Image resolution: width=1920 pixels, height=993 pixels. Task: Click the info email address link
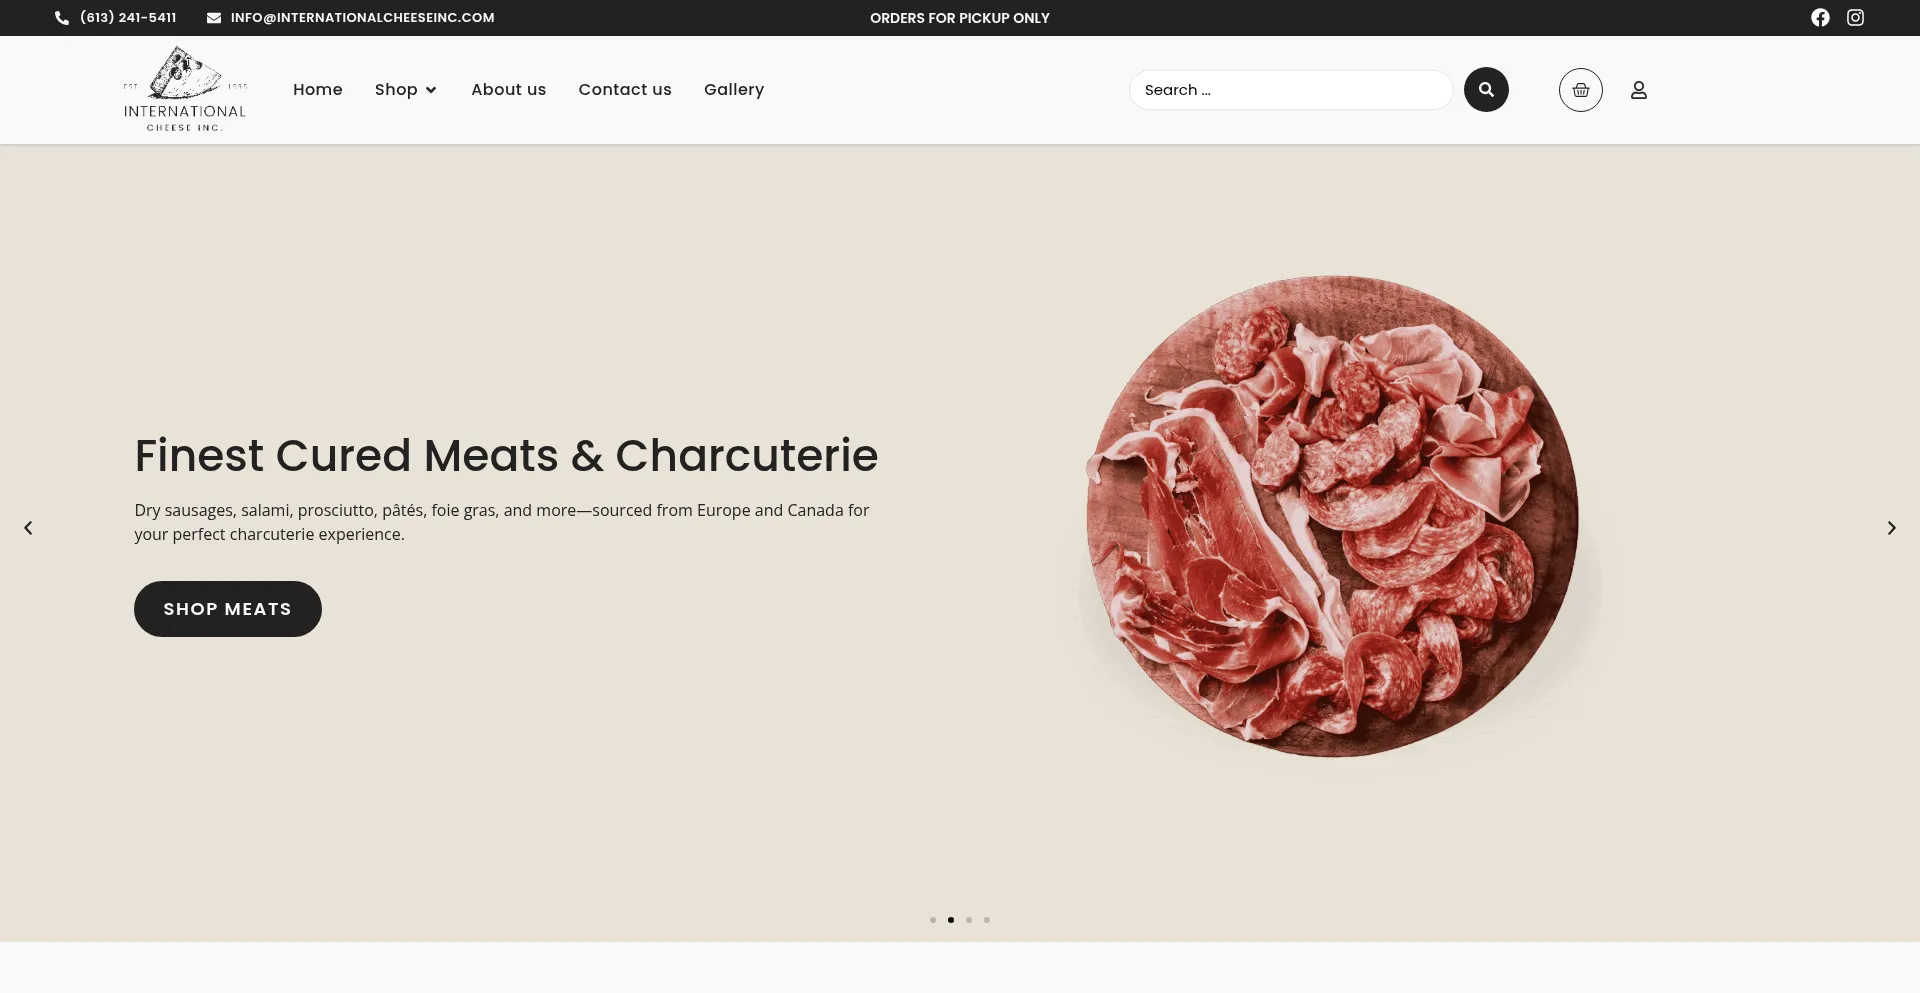pos(362,18)
